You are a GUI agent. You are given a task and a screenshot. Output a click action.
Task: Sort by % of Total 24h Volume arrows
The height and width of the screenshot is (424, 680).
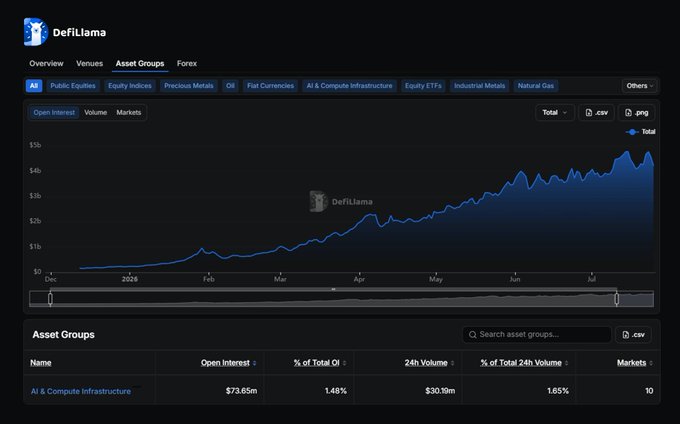(x=566, y=363)
